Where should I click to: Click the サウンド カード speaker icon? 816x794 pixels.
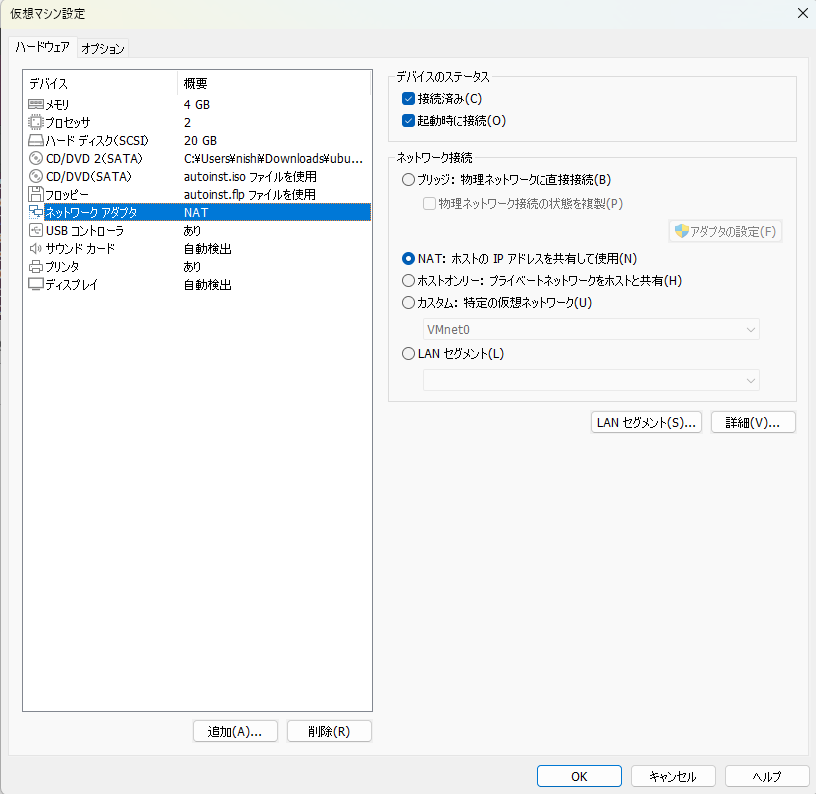[35, 248]
